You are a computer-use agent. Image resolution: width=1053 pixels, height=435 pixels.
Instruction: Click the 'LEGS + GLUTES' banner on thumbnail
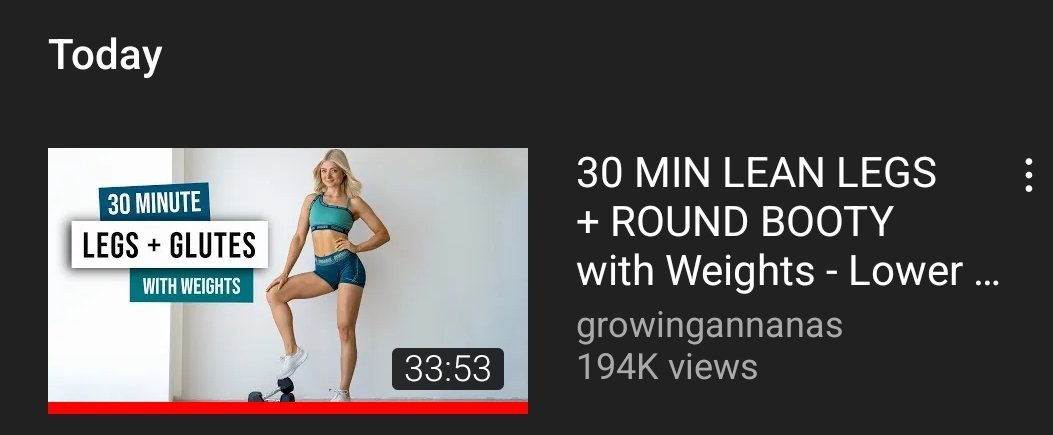169,244
